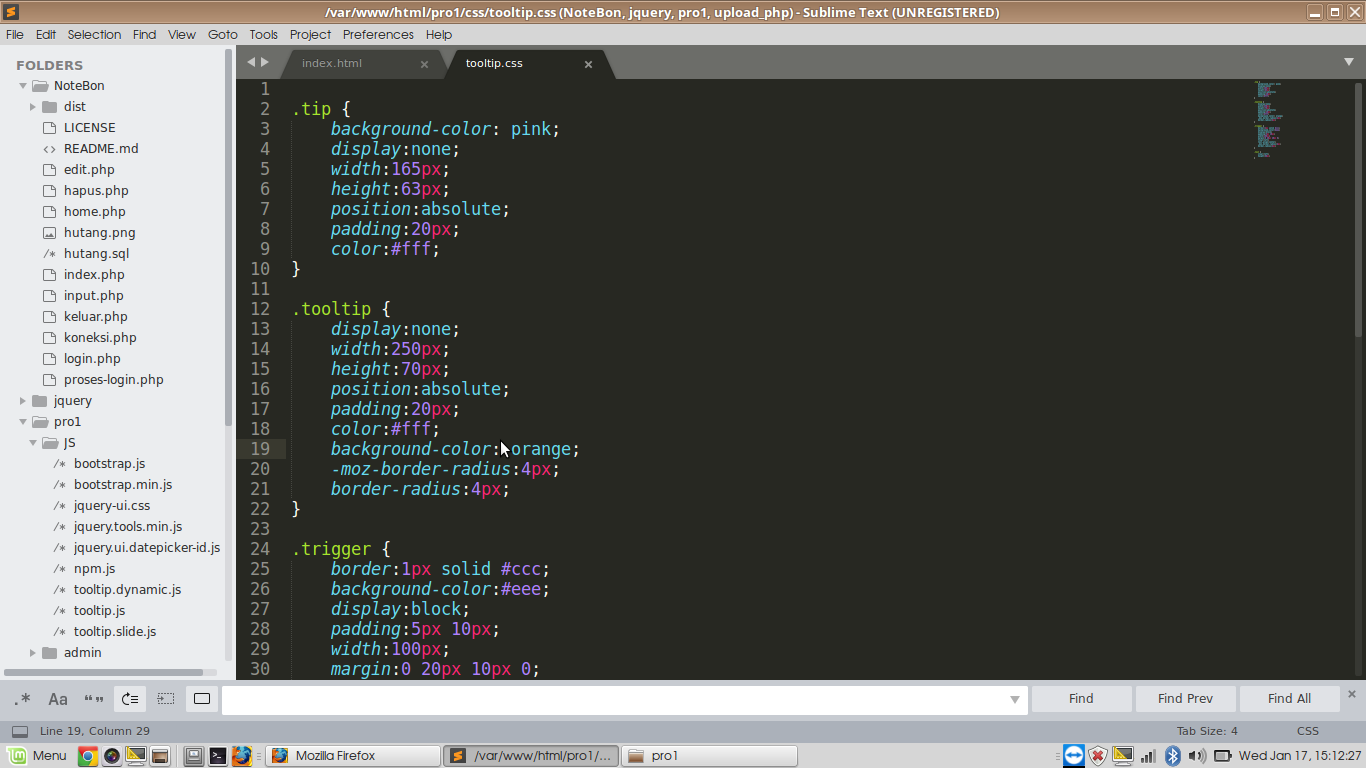Collapse the pro1 folder
Image resolution: width=1366 pixels, height=768 pixels.
(23, 422)
